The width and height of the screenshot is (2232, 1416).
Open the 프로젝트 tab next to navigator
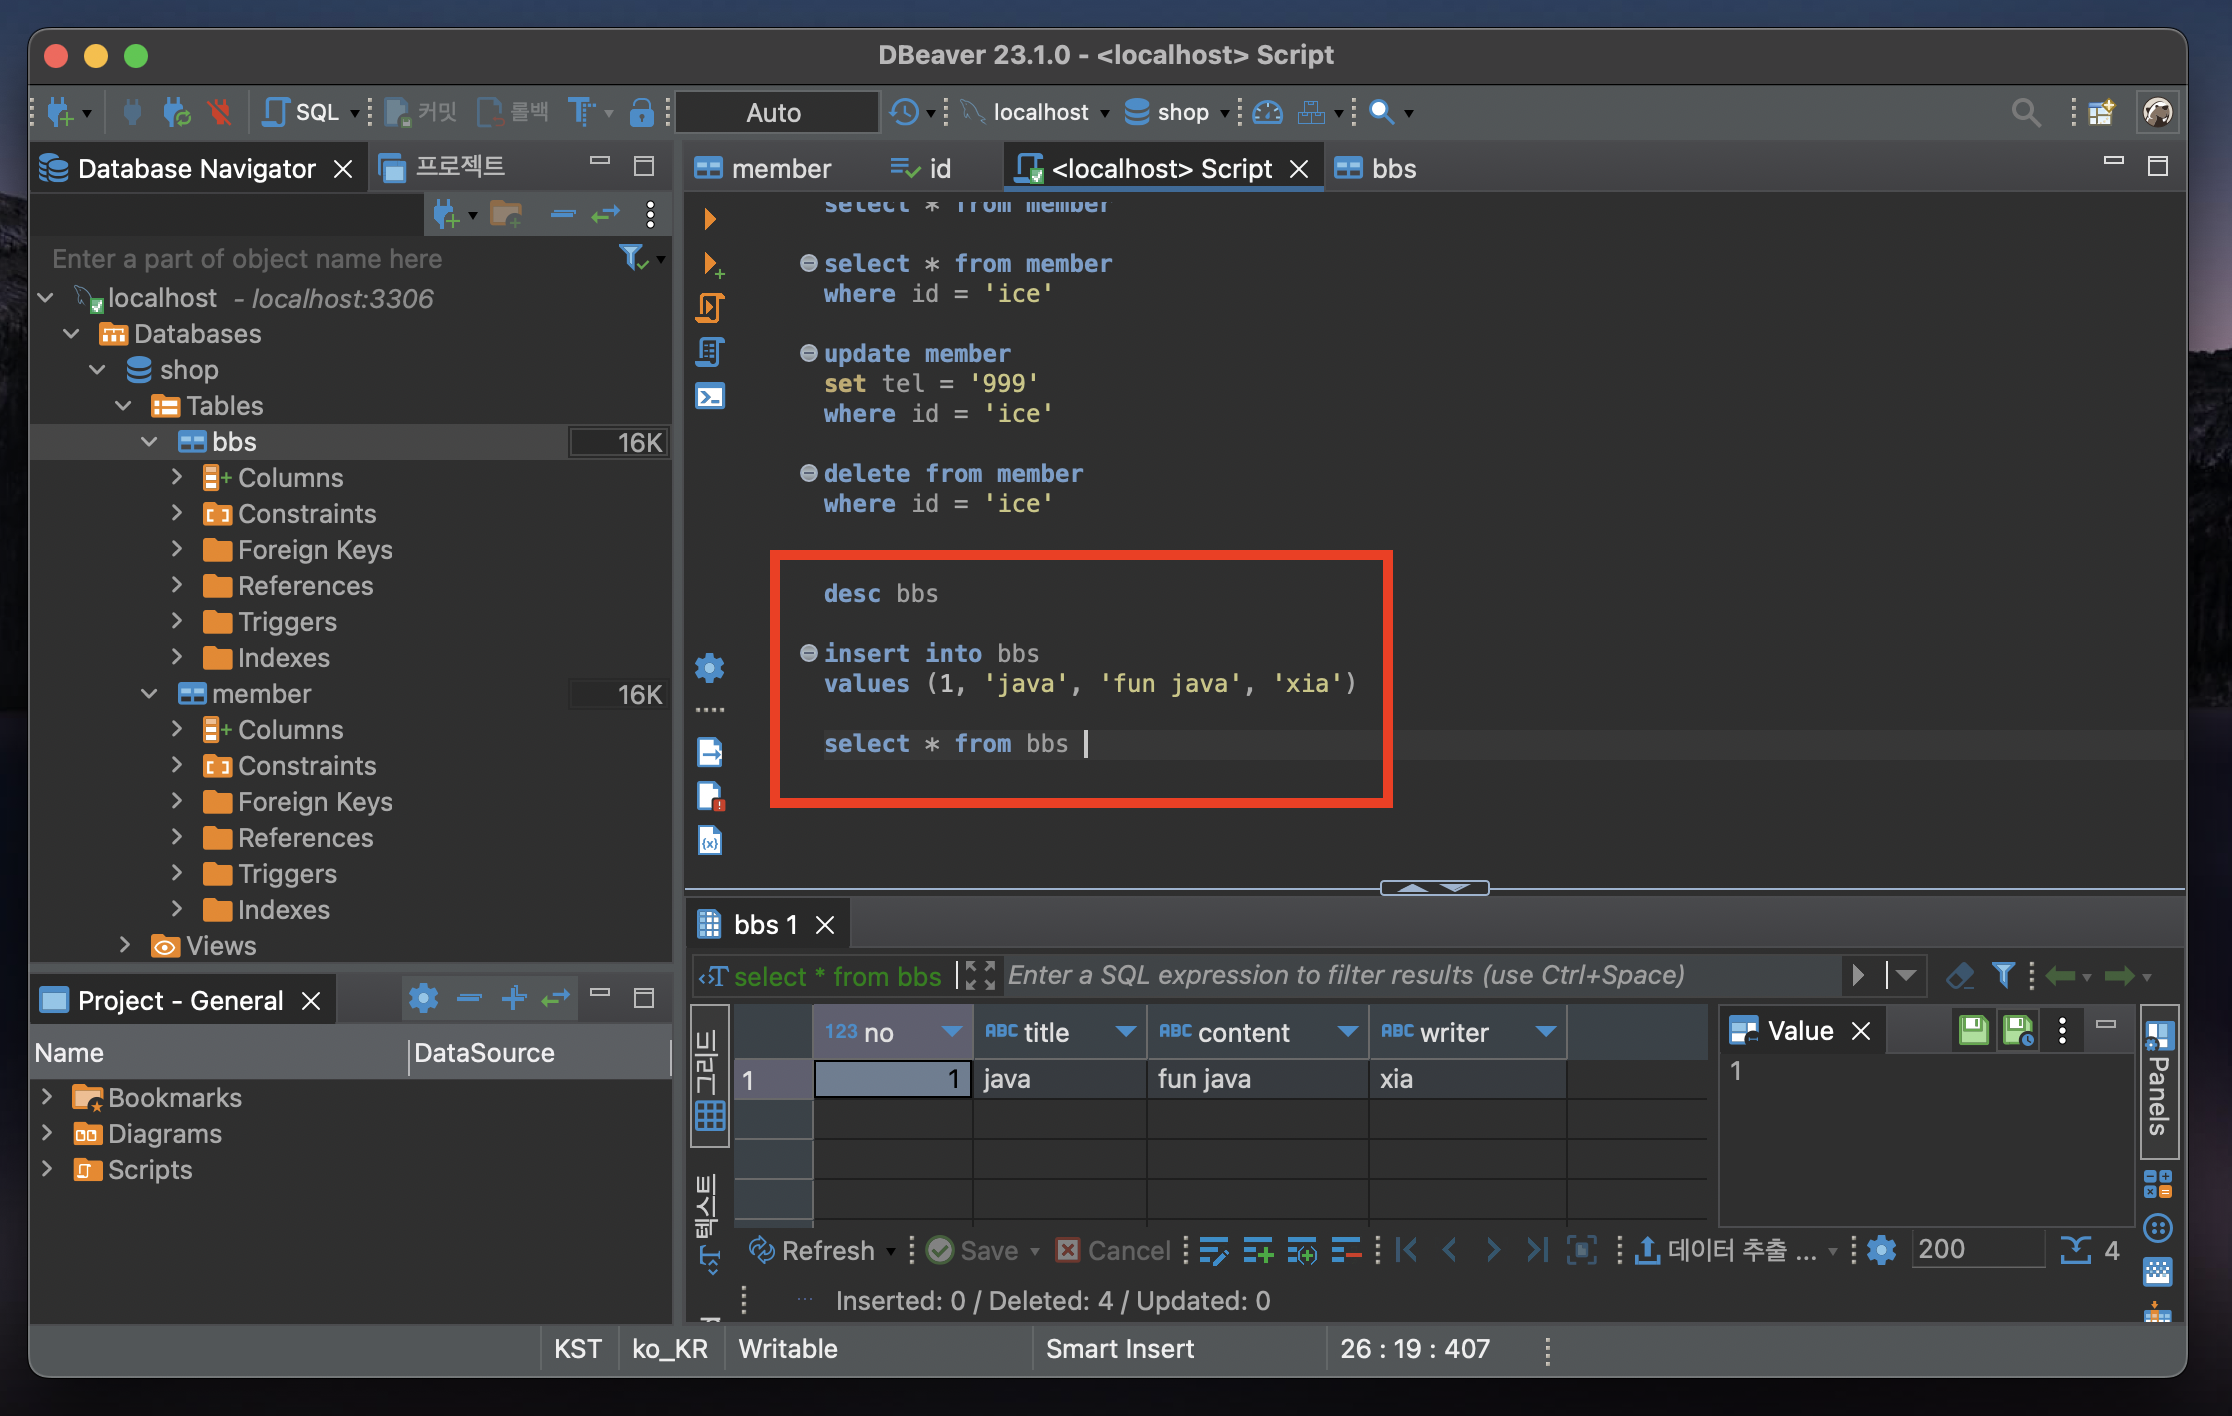coord(444,167)
